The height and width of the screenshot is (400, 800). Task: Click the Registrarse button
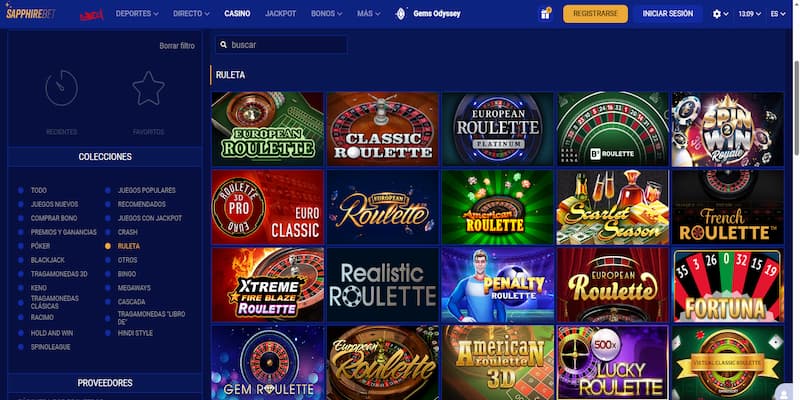point(595,14)
